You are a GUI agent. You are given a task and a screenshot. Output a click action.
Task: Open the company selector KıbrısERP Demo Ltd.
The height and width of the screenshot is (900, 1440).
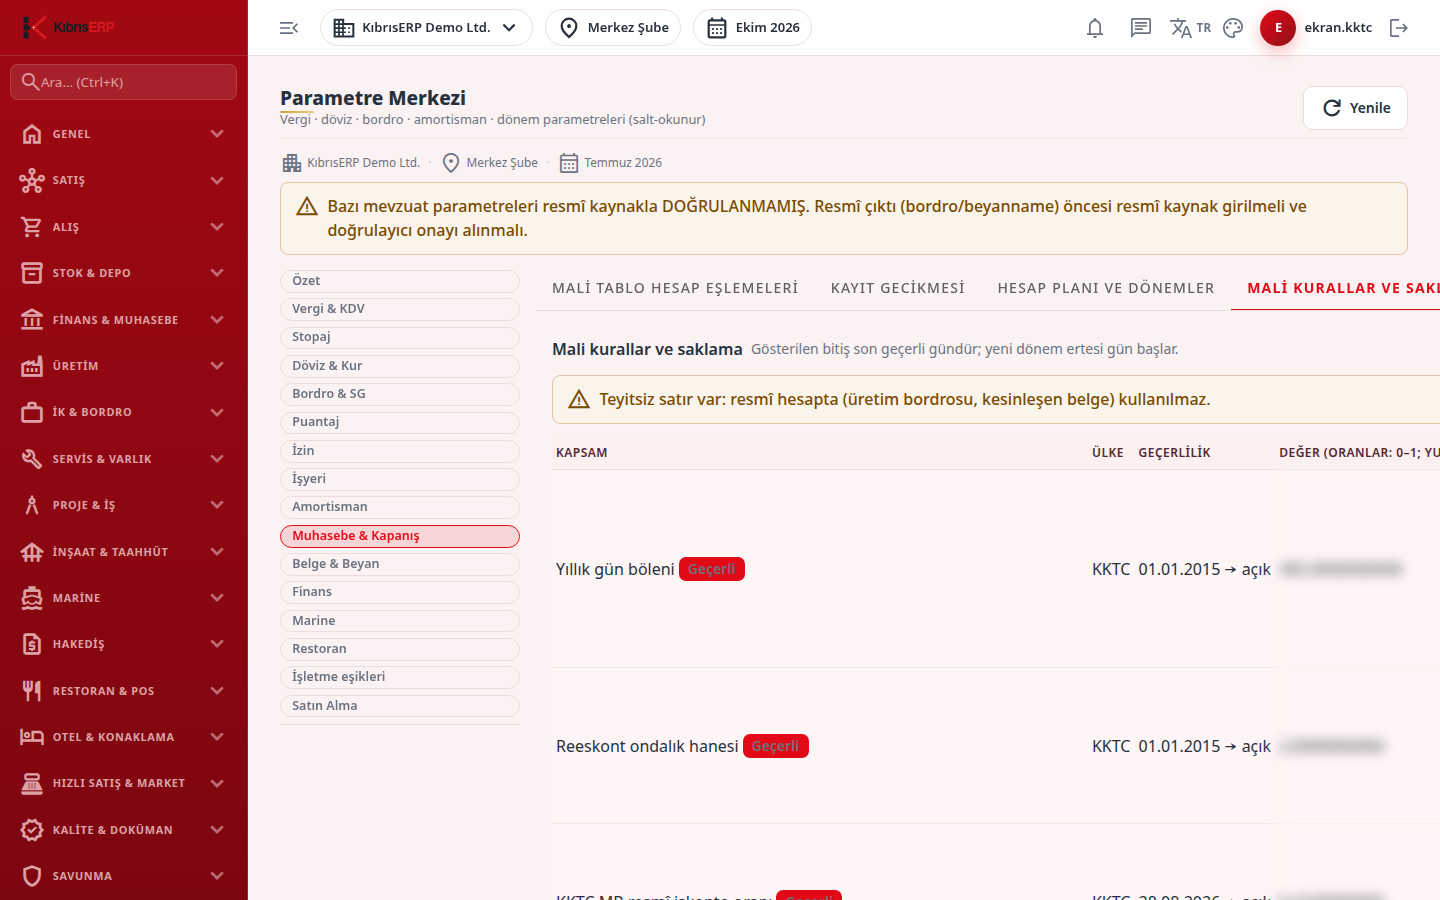click(x=426, y=28)
